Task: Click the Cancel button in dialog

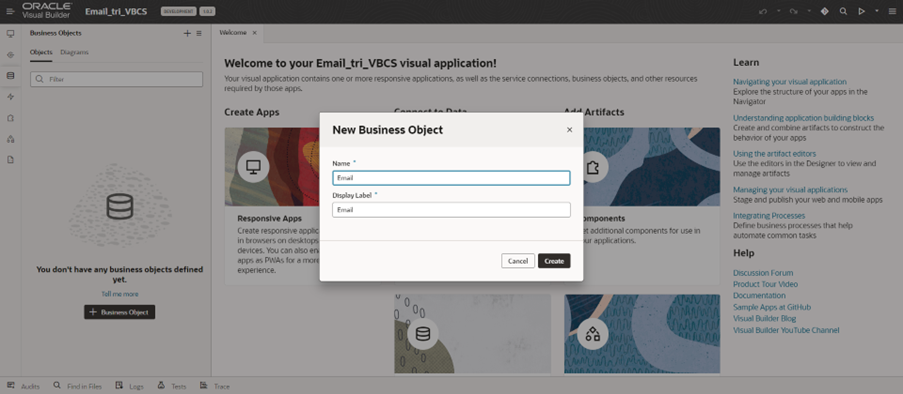Action: [x=518, y=261]
